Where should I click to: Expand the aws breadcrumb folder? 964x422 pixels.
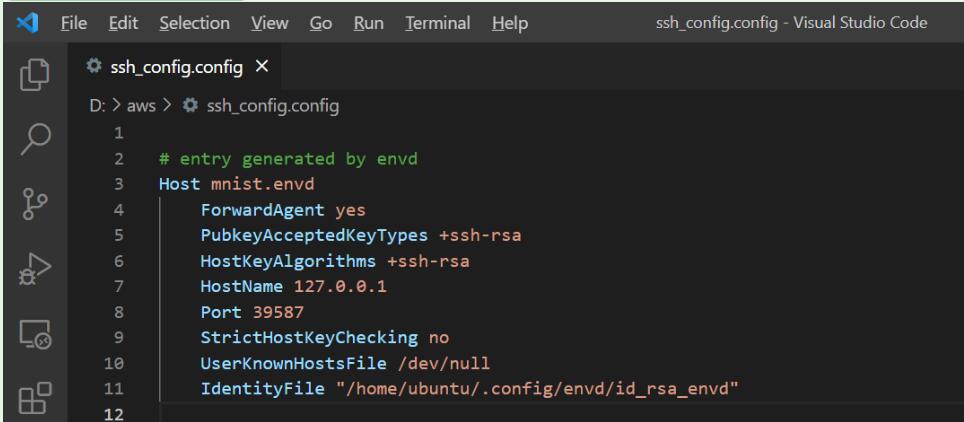(x=141, y=106)
